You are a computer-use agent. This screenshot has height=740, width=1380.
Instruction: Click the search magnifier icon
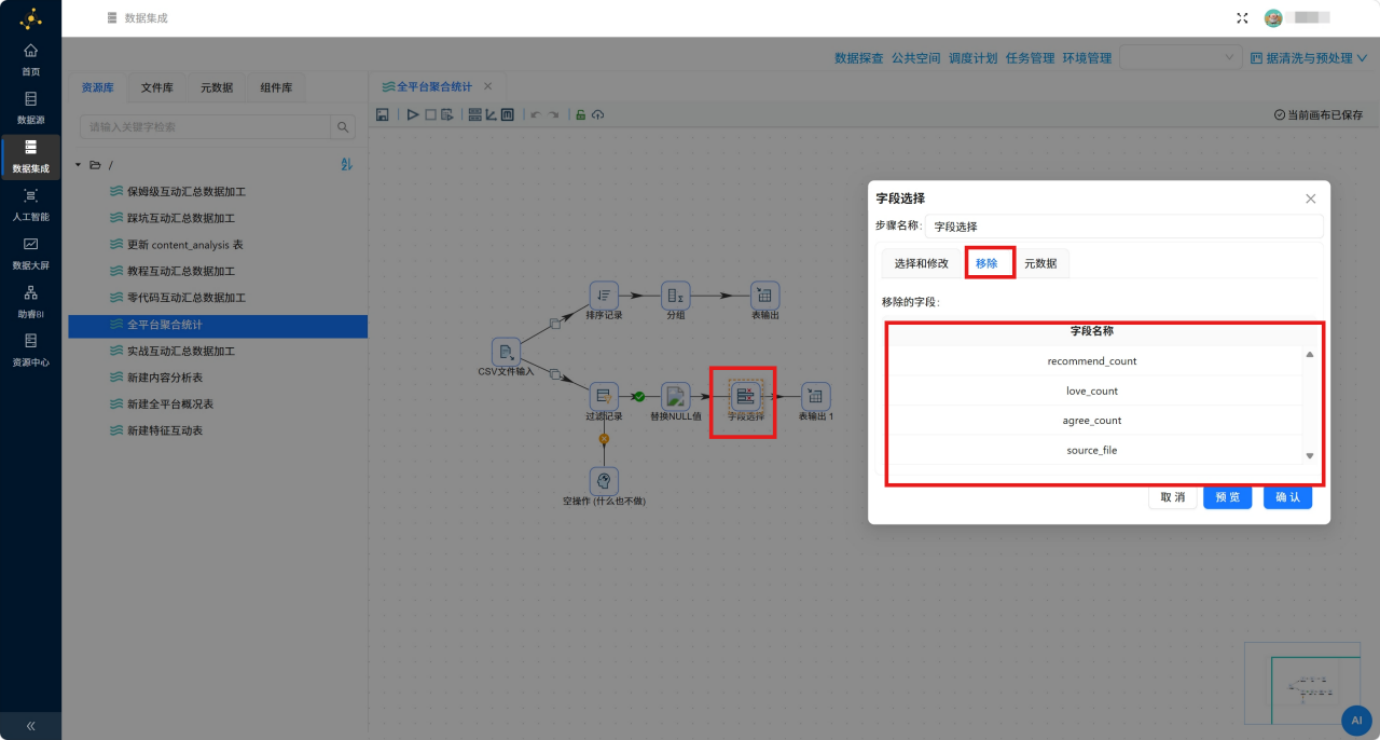pos(343,127)
